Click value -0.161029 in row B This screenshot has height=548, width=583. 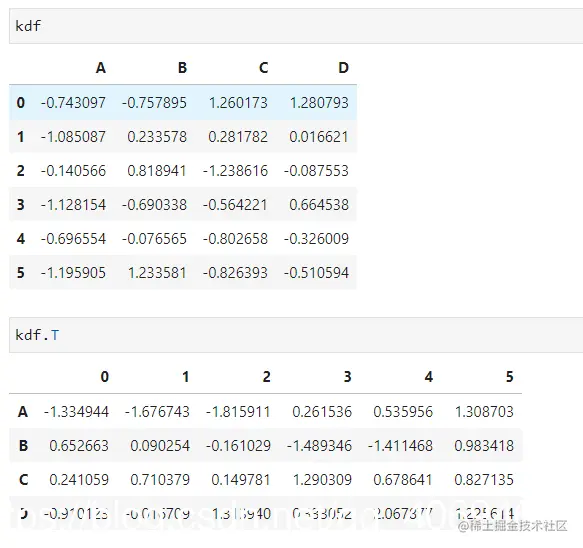tap(238, 446)
